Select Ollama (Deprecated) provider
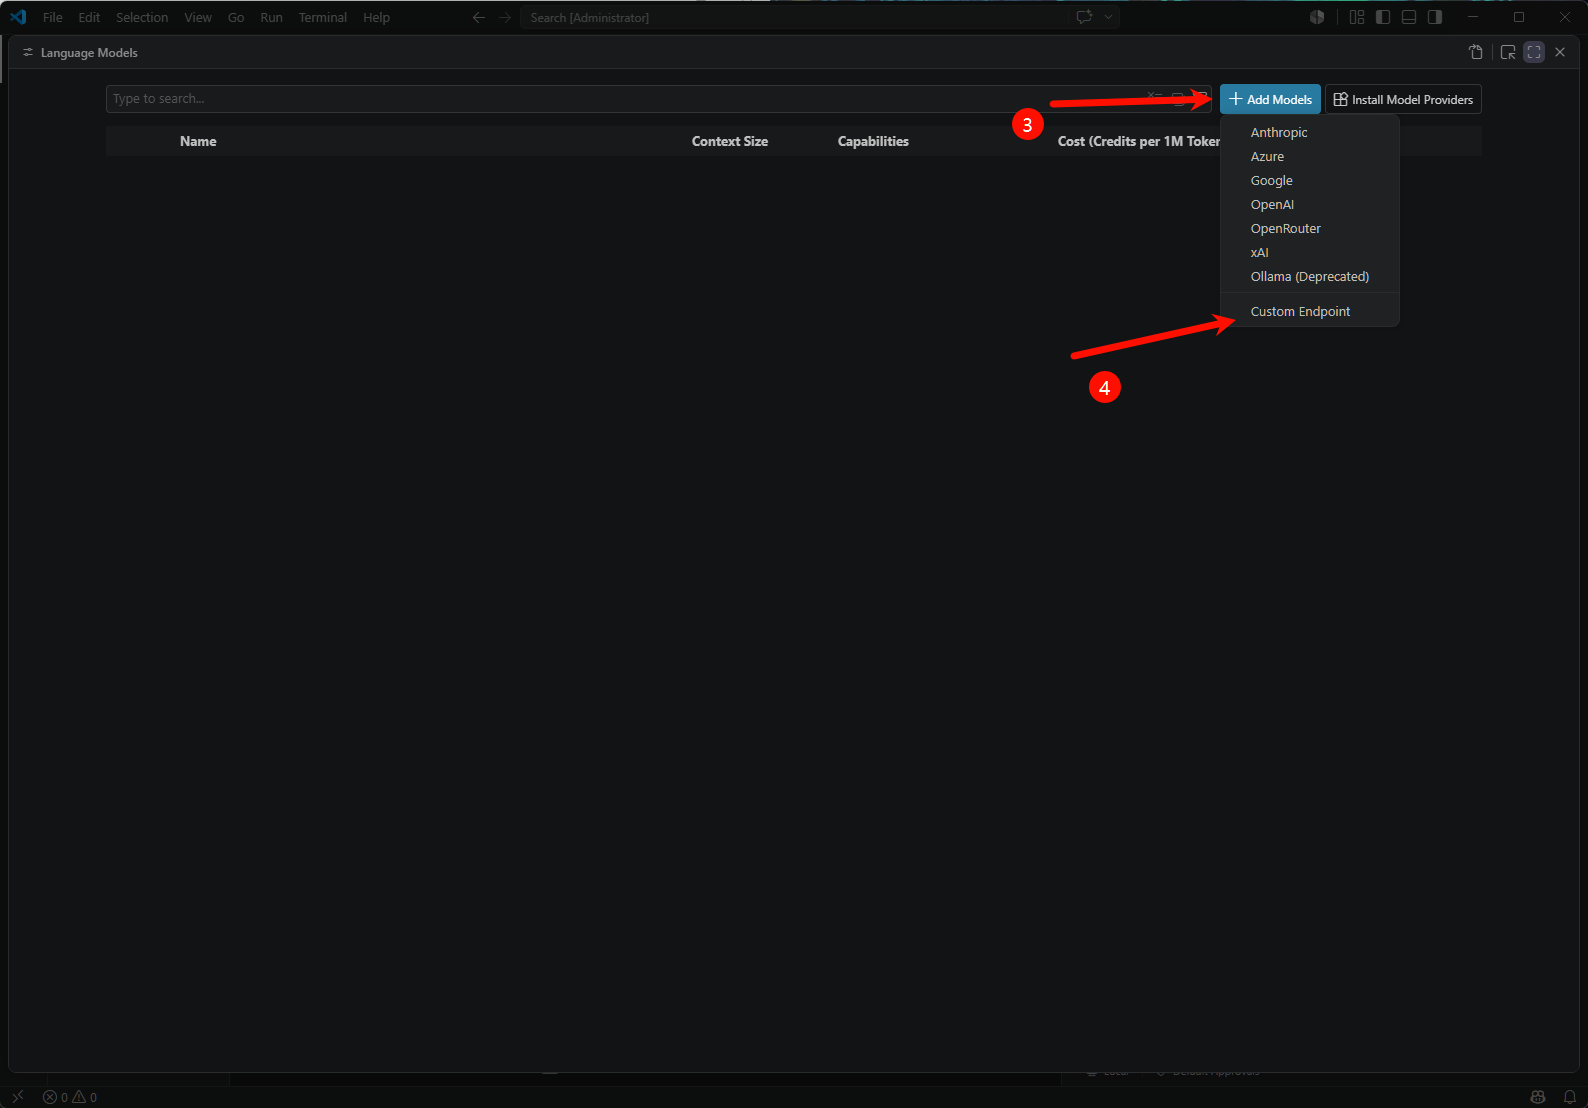The image size is (1588, 1108). pyautogui.click(x=1309, y=276)
